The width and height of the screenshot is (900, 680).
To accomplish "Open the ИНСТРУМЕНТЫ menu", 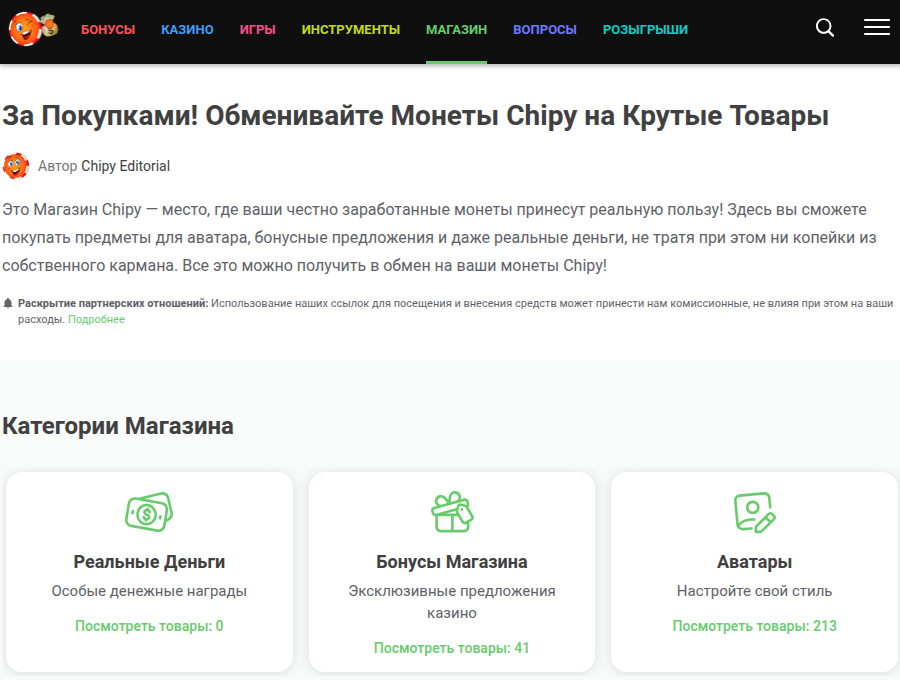I will (x=351, y=30).
